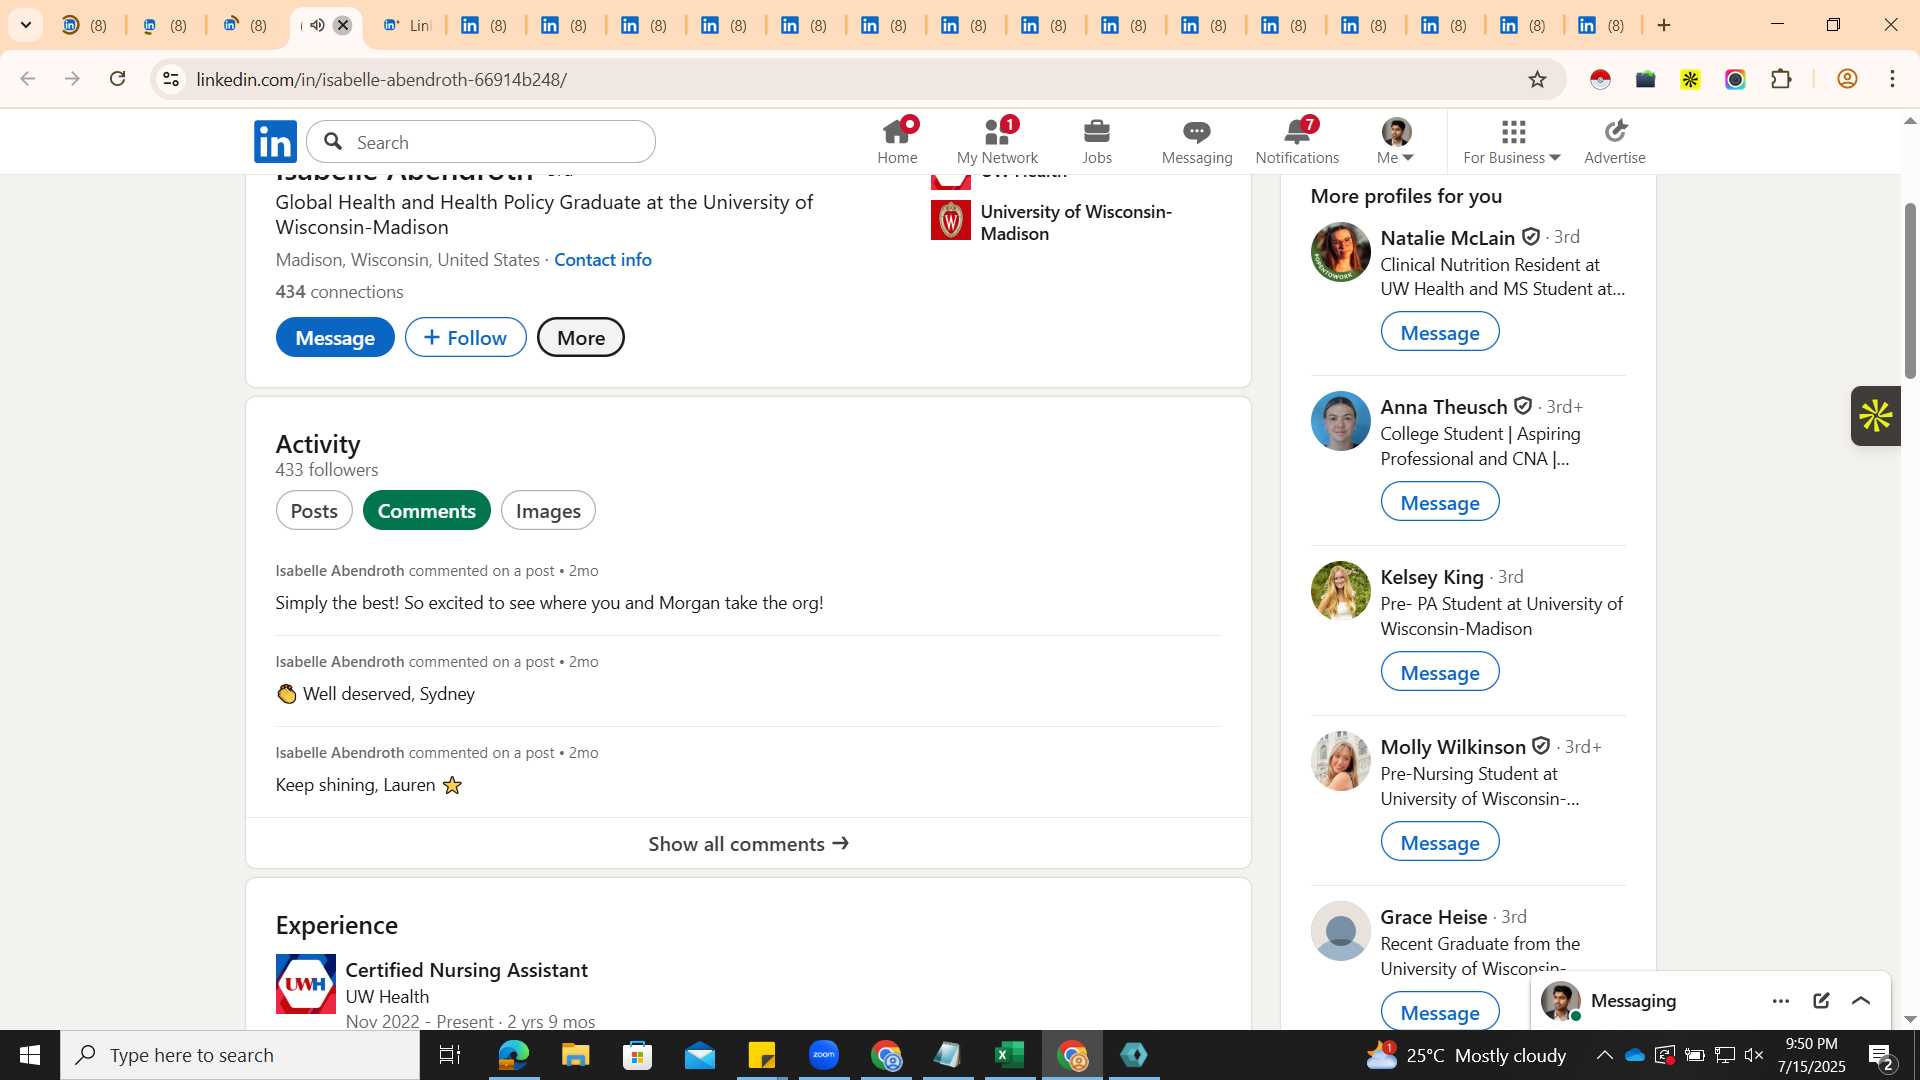Open Natalie McLain profile photo

coord(1340,252)
